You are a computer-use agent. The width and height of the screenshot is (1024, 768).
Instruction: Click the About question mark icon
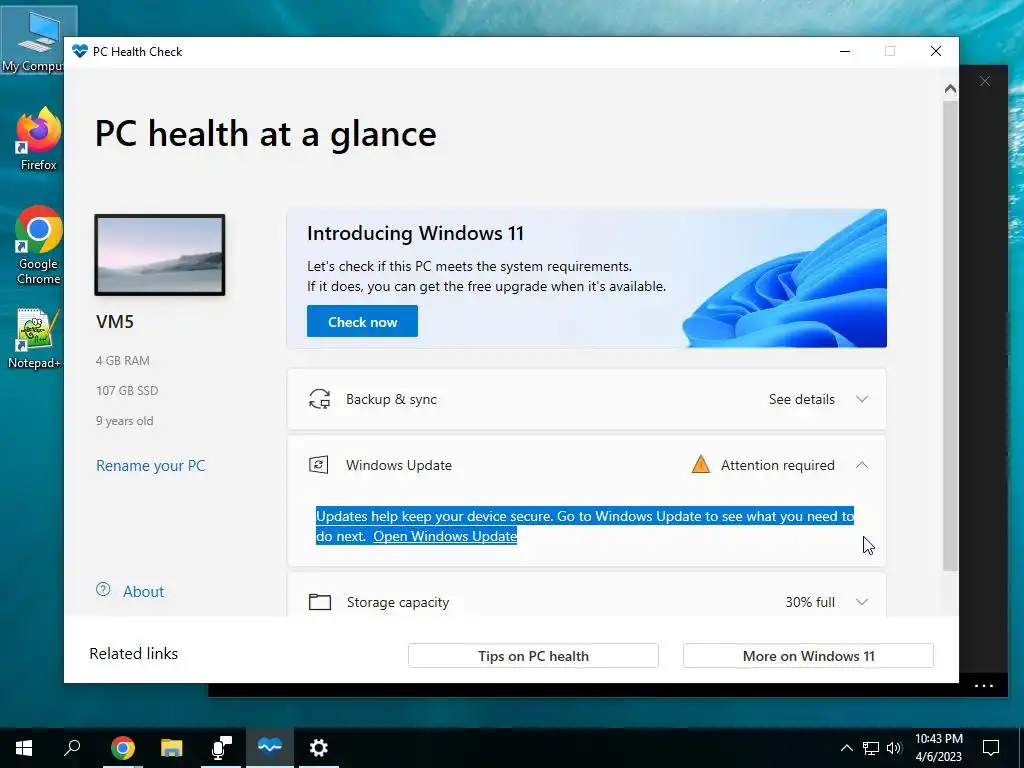pyautogui.click(x=103, y=590)
